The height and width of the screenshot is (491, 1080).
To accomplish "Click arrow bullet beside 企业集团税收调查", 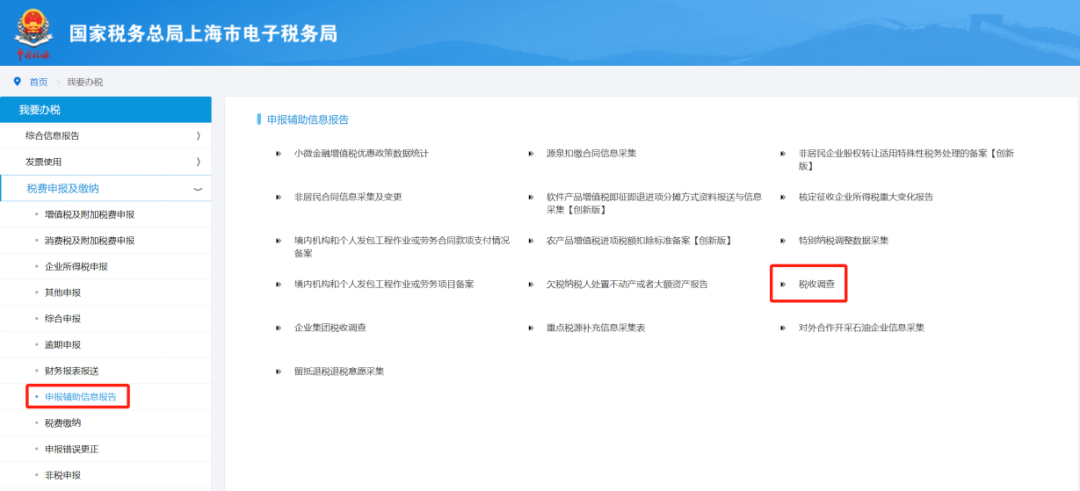I will (x=278, y=328).
